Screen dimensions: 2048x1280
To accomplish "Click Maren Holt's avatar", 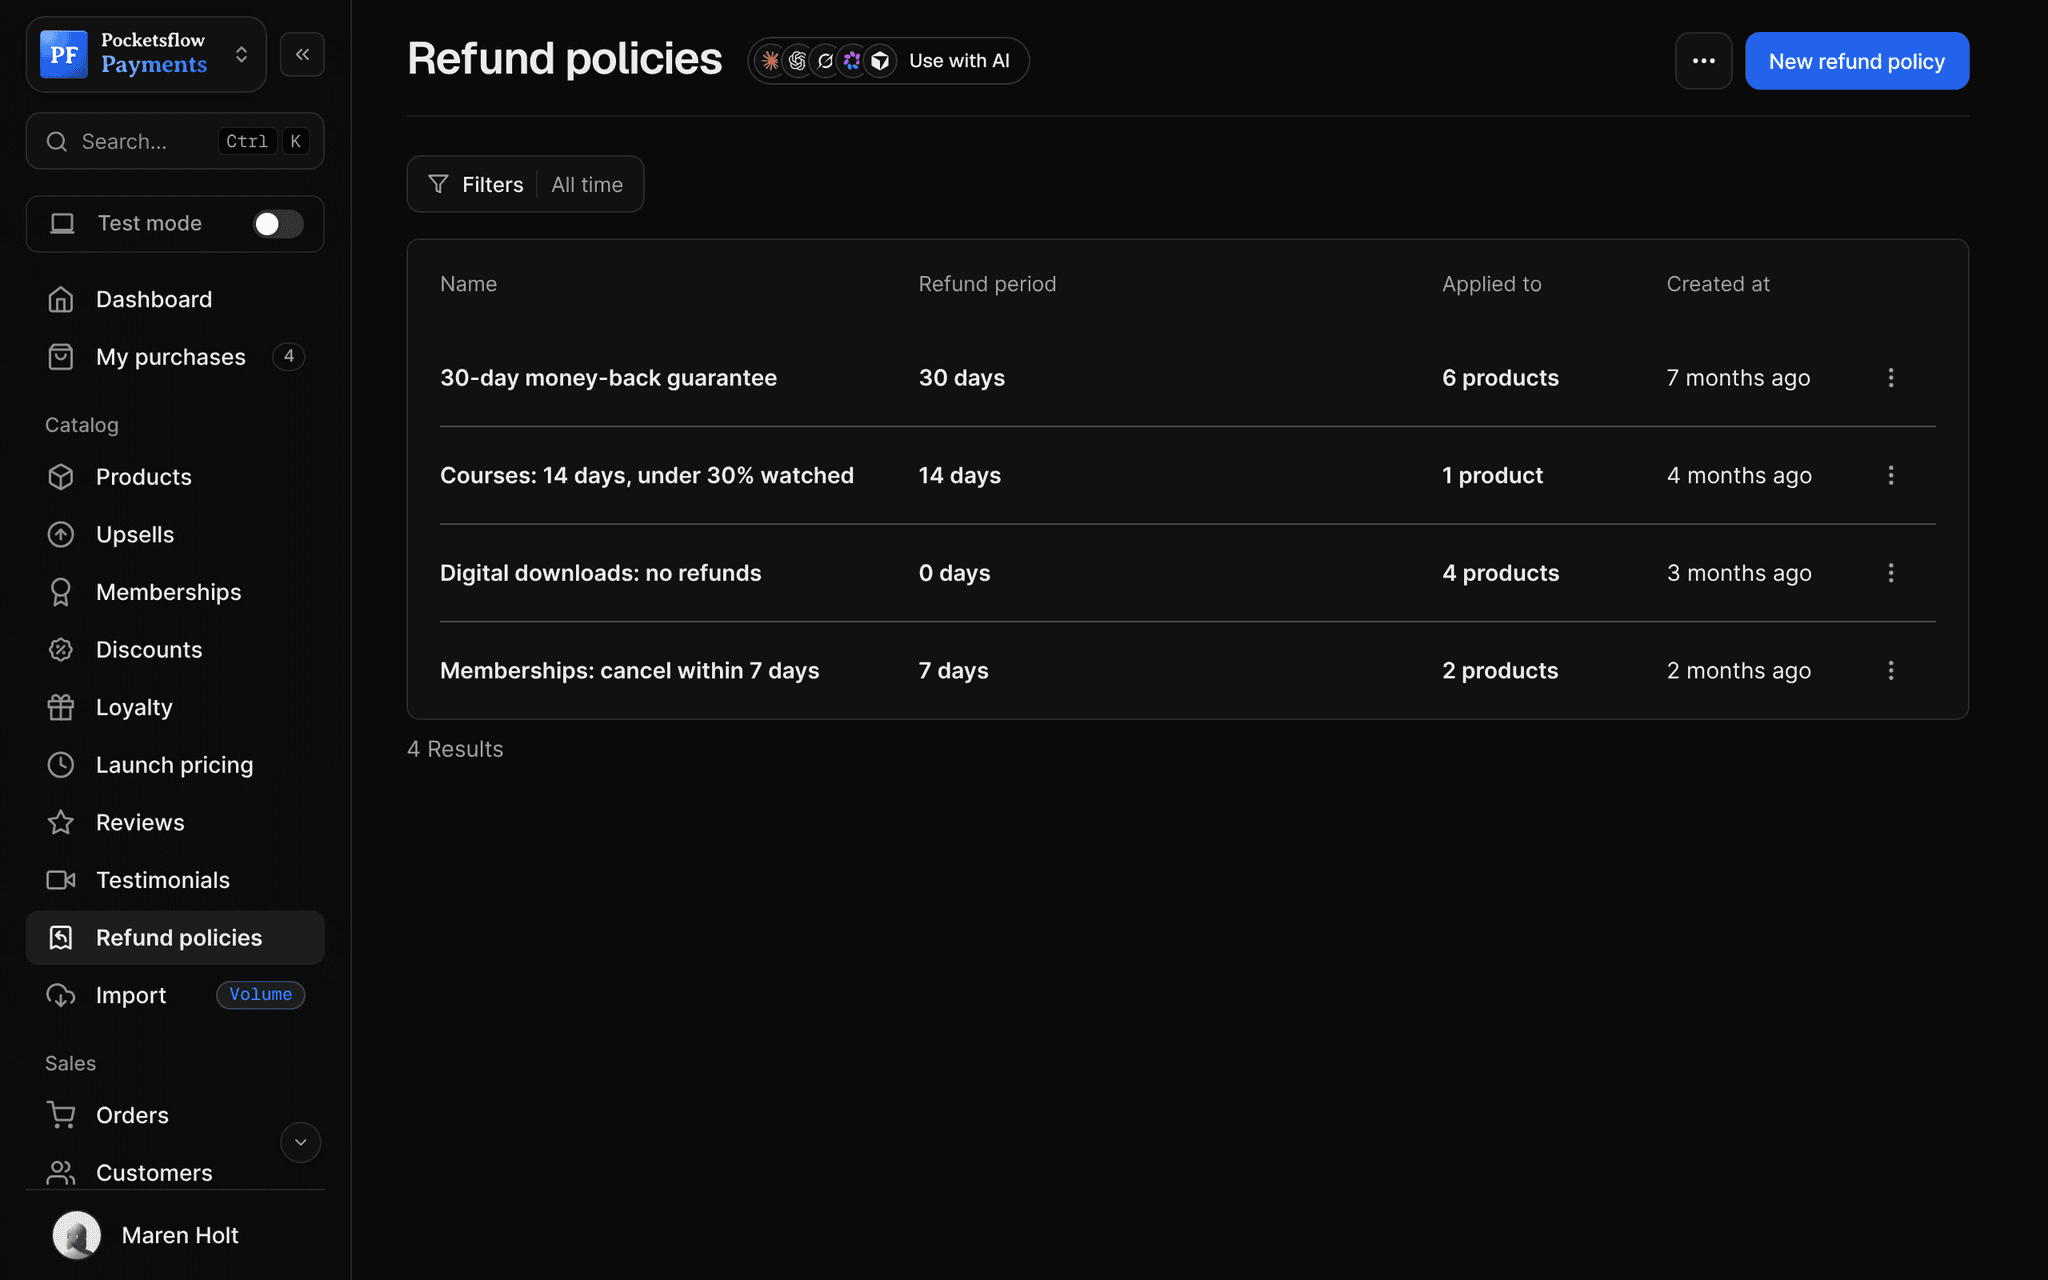I will (x=77, y=1235).
